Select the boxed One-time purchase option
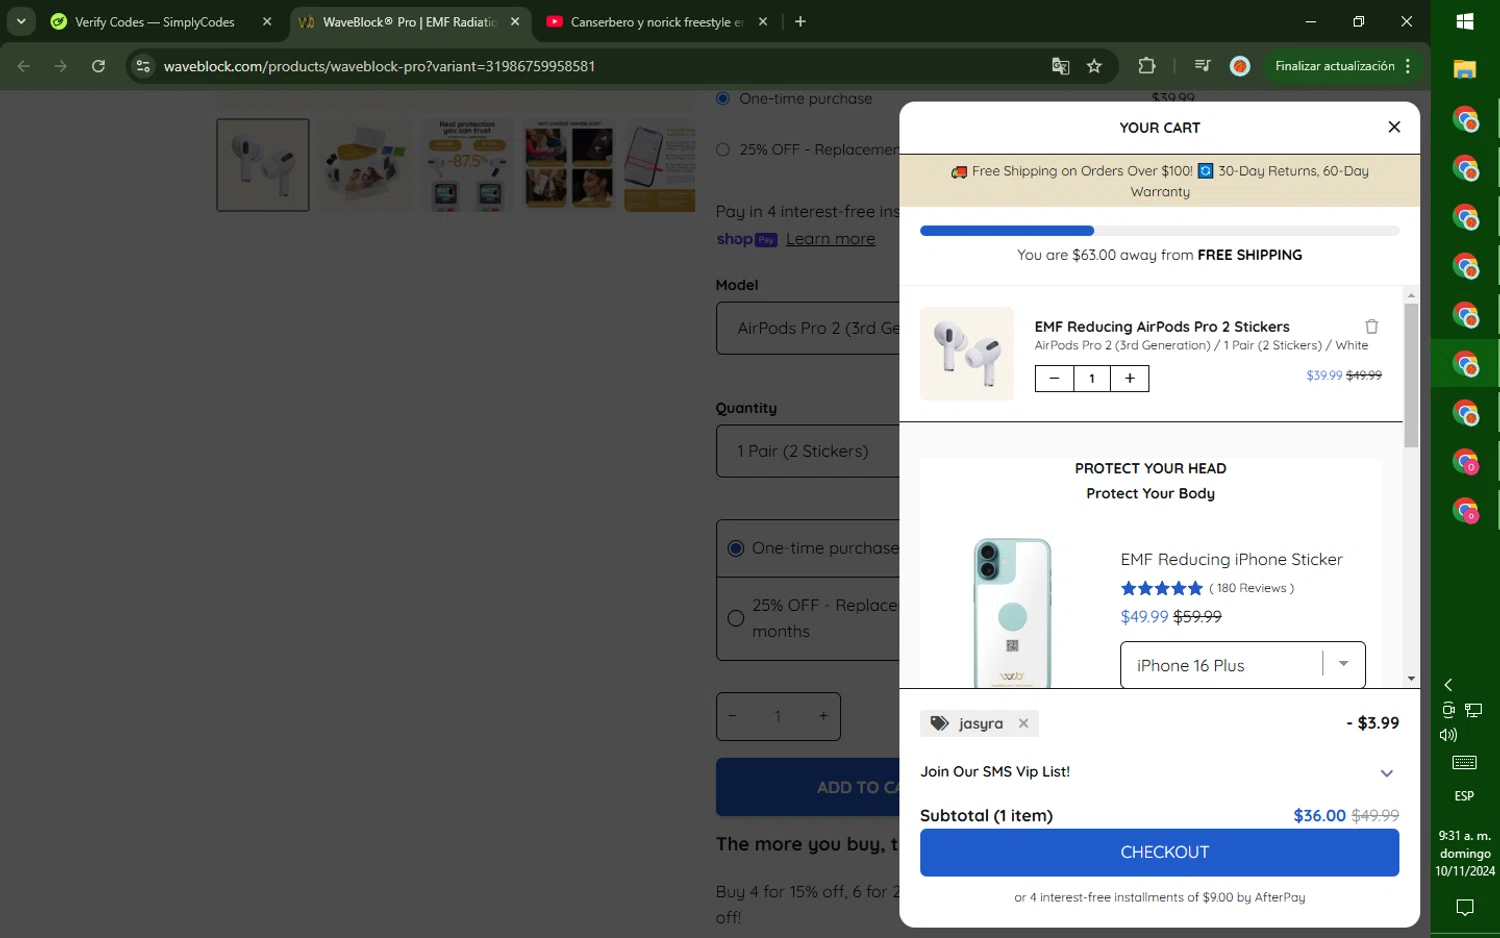This screenshot has height=938, width=1500. (736, 548)
